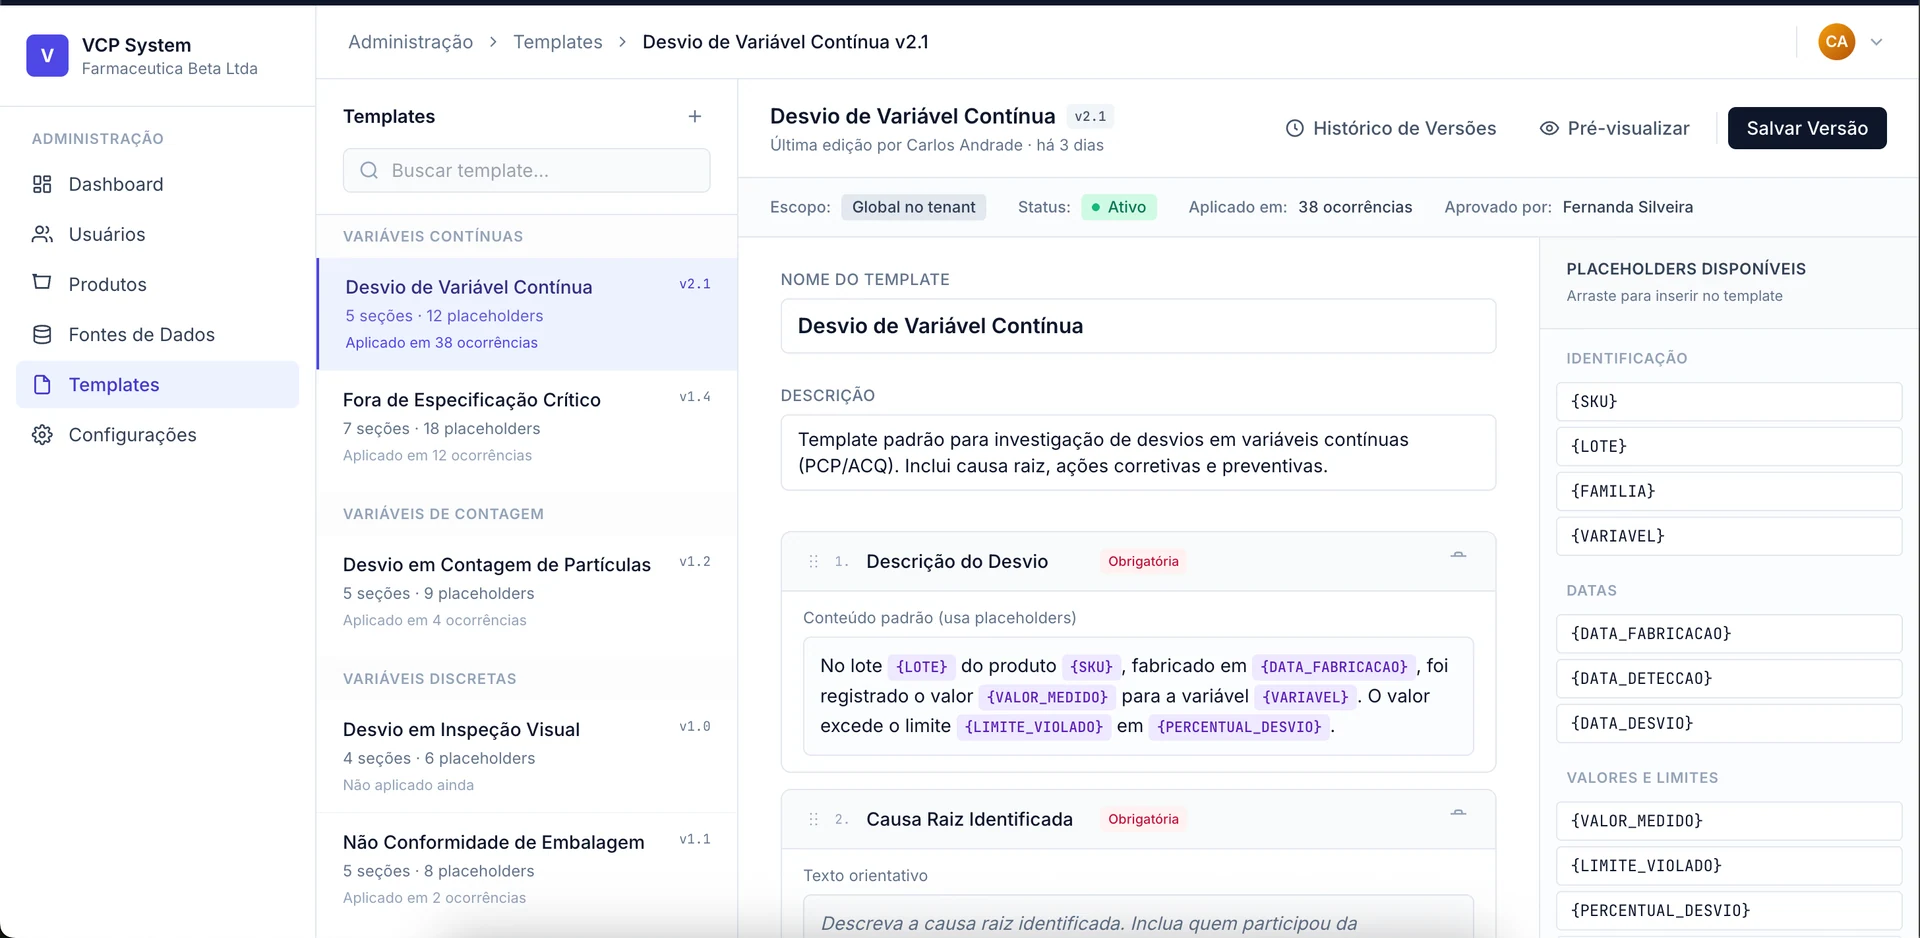Click the VCP System logo icon

(46, 56)
